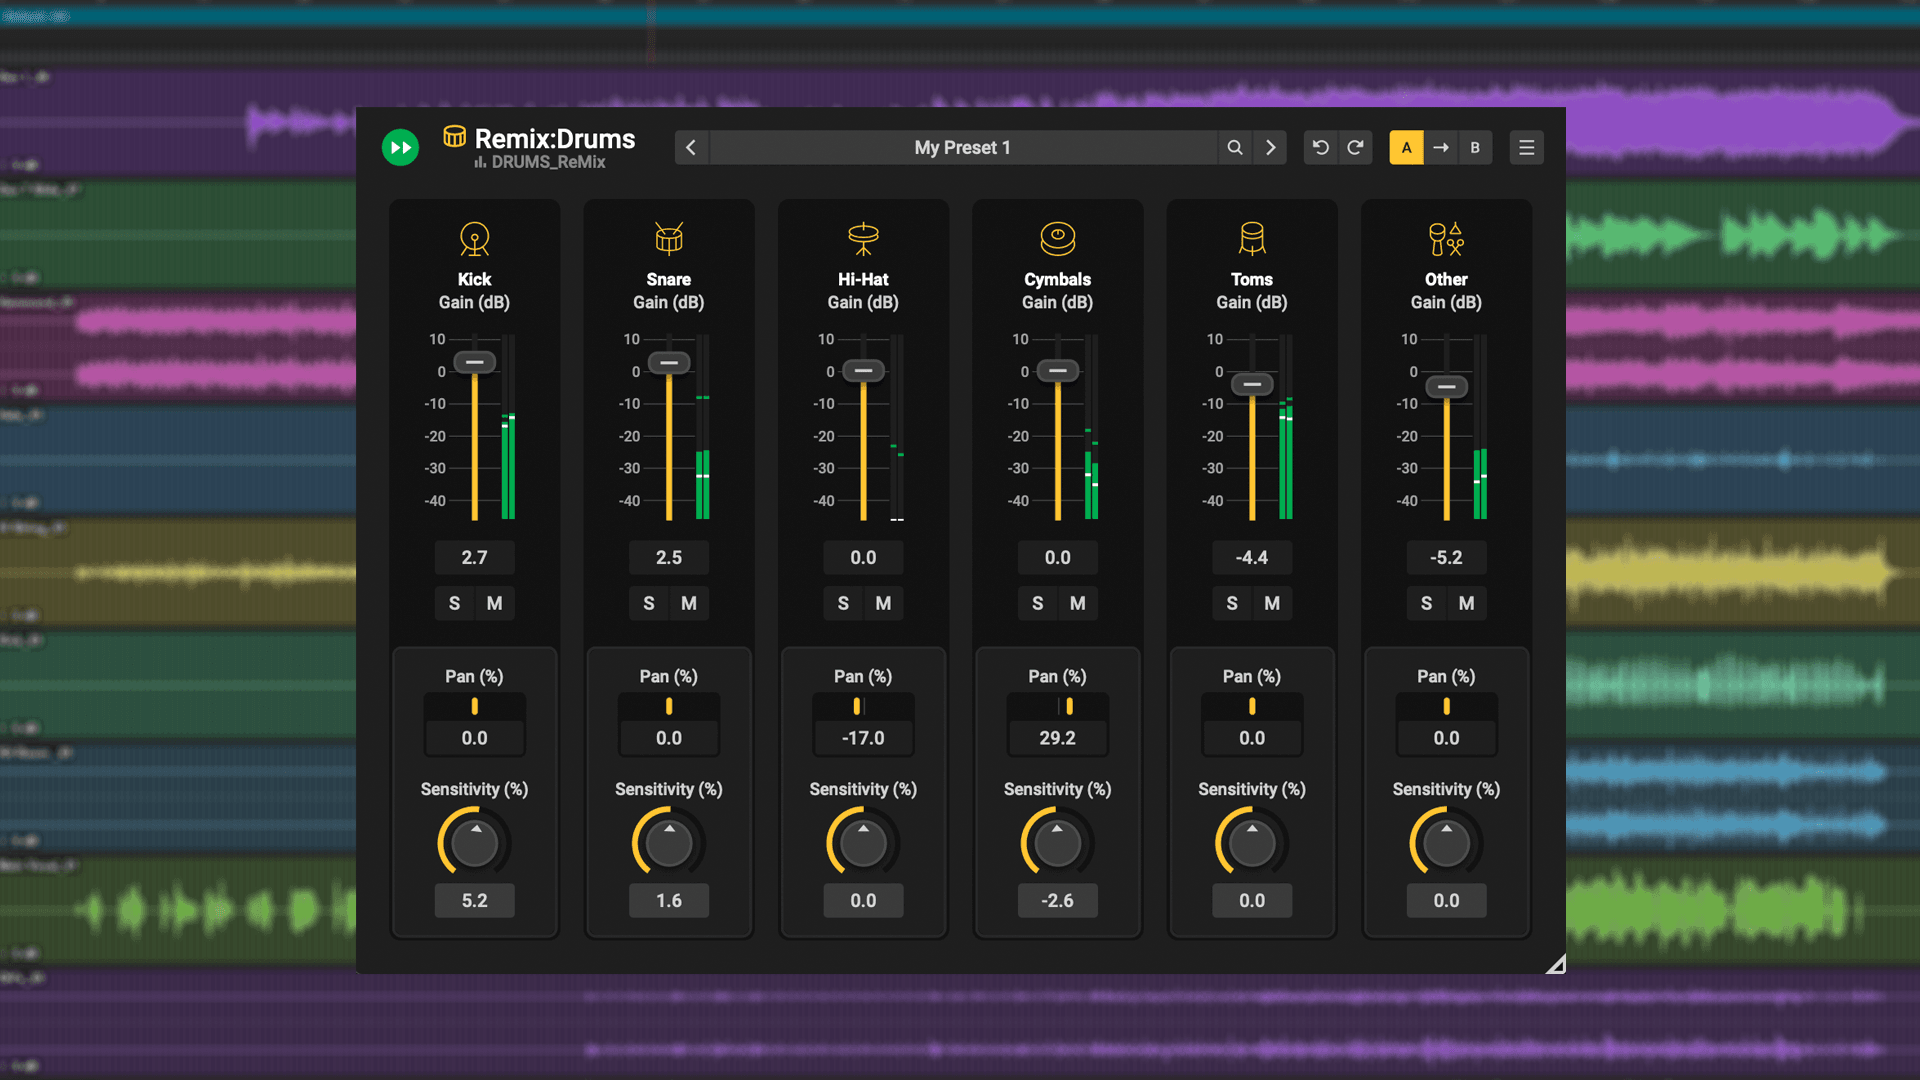Load the previous preset with left arrow

pyautogui.click(x=691, y=147)
